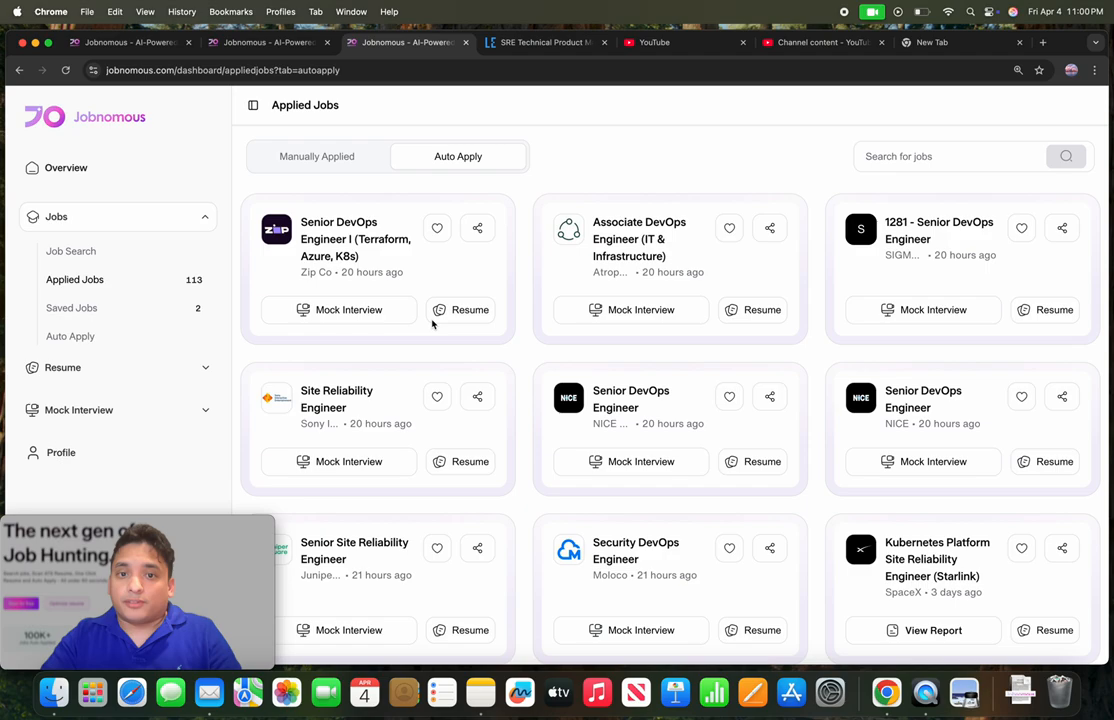Image resolution: width=1114 pixels, height=720 pixels.
Task: Expand the Mock Interview sidebar section
Action: 118,410
